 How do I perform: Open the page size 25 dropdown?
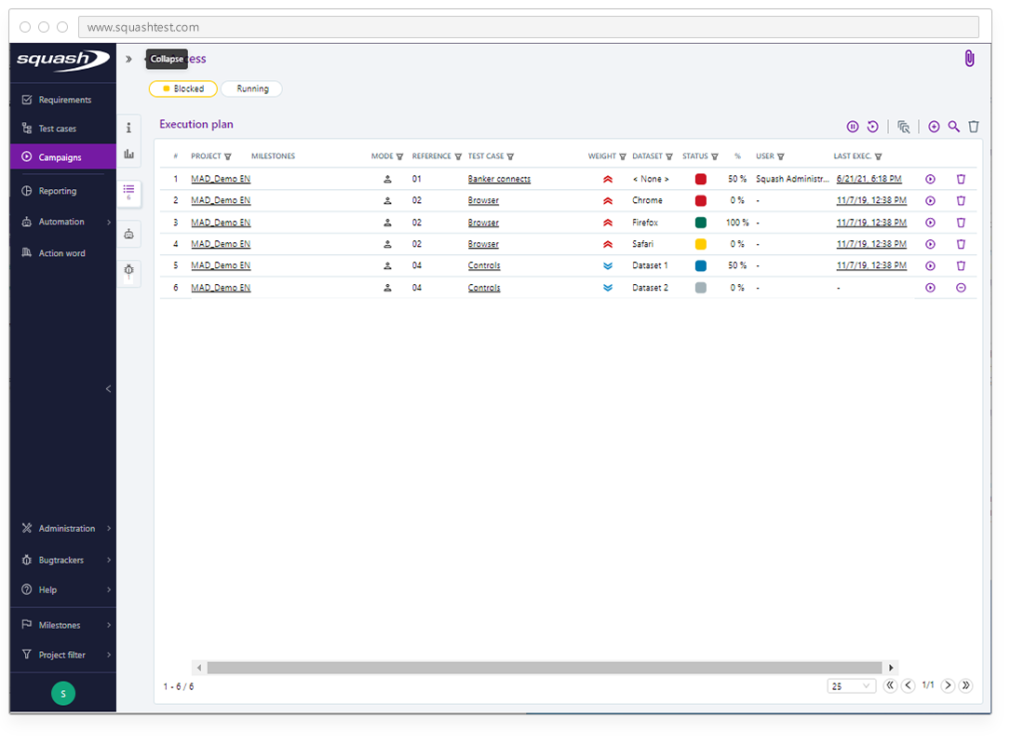(x=851, y=686)
